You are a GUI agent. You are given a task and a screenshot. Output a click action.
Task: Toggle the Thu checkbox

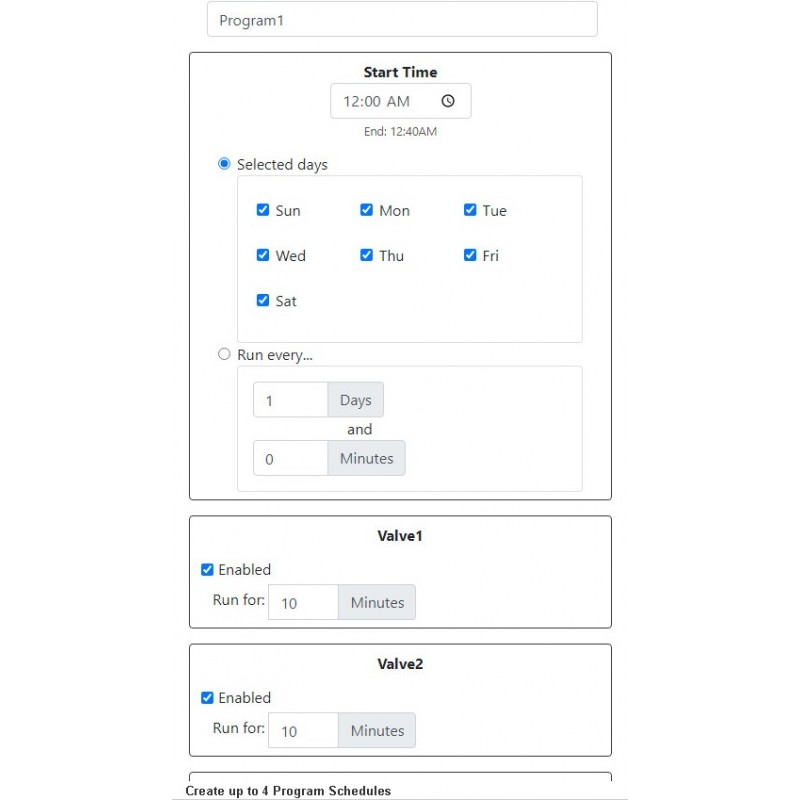[x=366, y=255]
